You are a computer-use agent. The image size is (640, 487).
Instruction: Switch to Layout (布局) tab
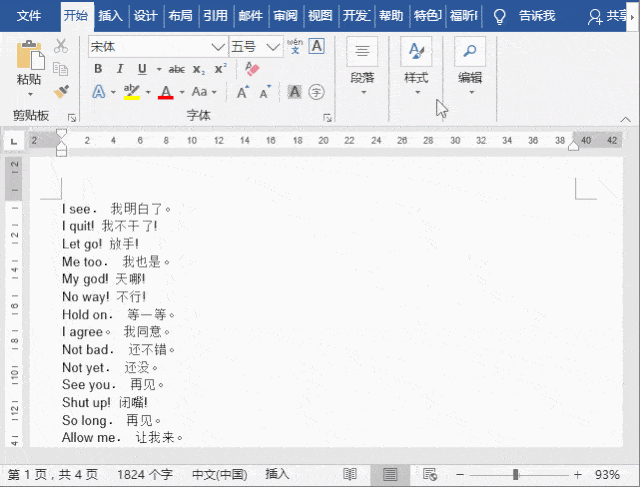[x=180, y=16]
